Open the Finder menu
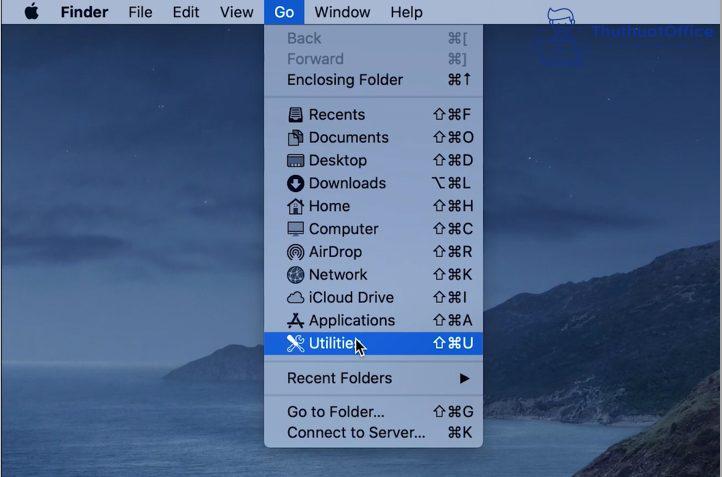The height and width of the screenshot is (477, 722). tap(84, 12)
